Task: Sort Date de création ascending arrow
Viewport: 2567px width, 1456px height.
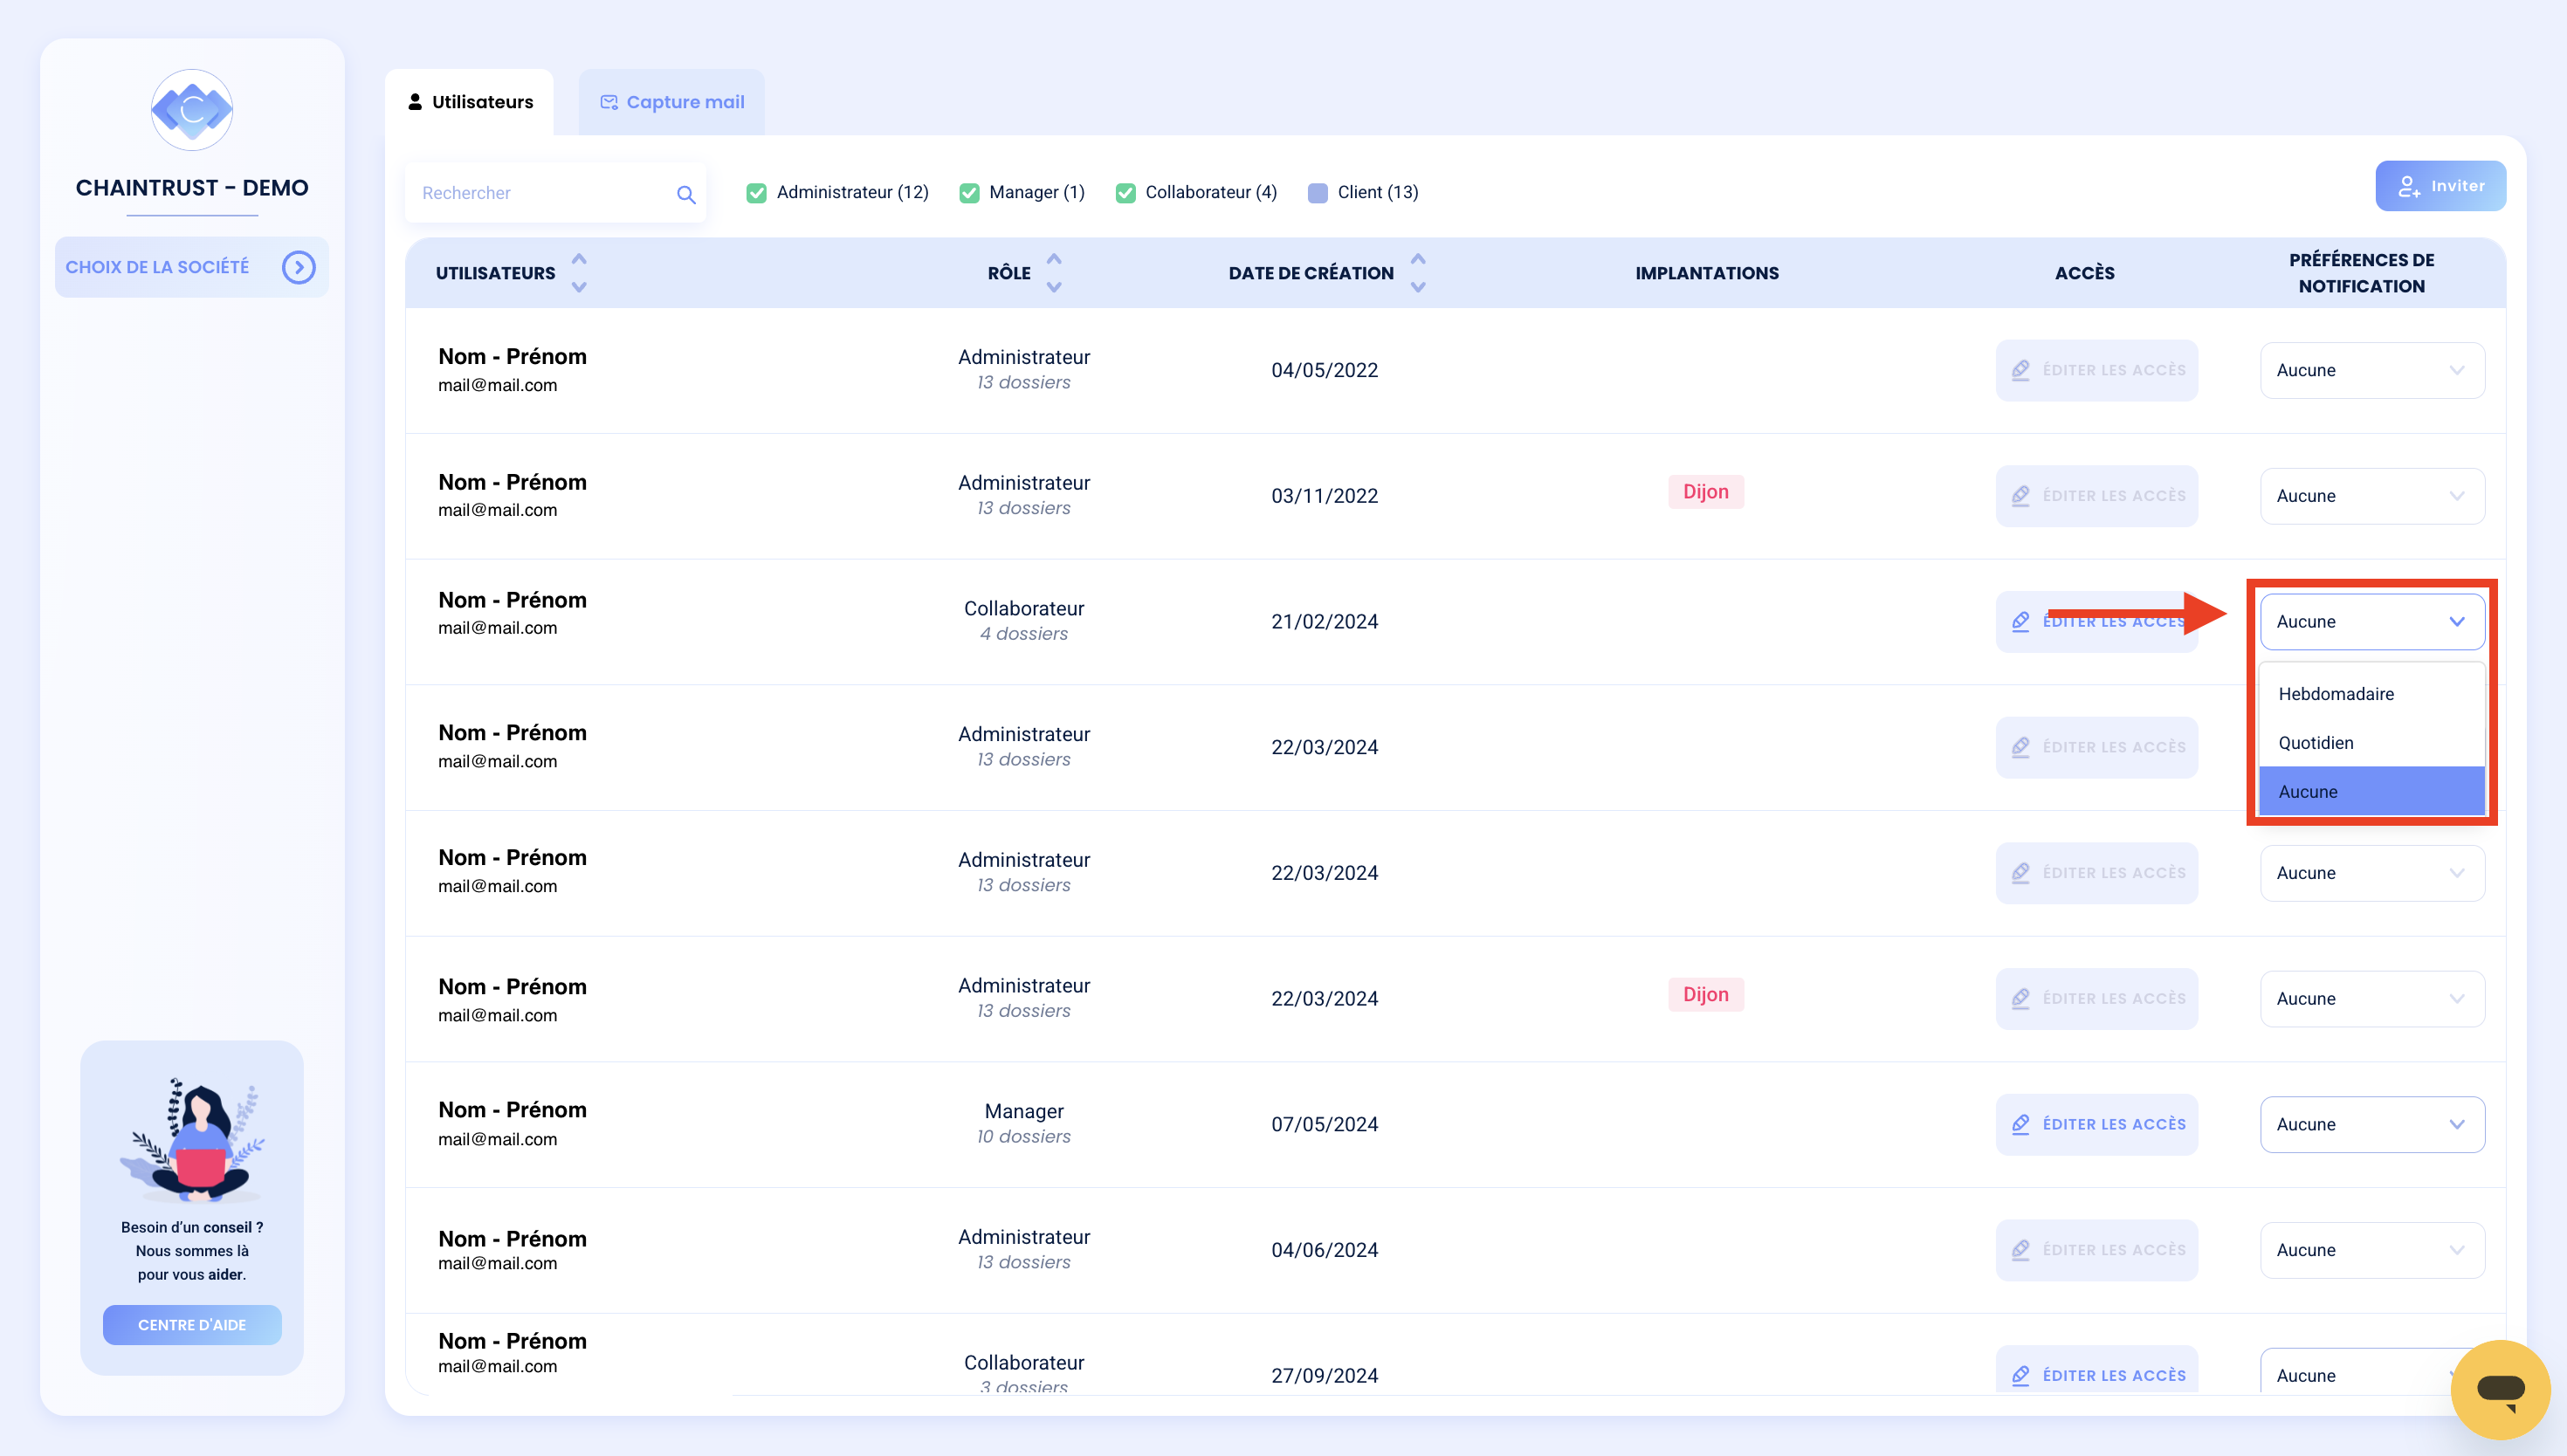Action: pos(1417,260)
